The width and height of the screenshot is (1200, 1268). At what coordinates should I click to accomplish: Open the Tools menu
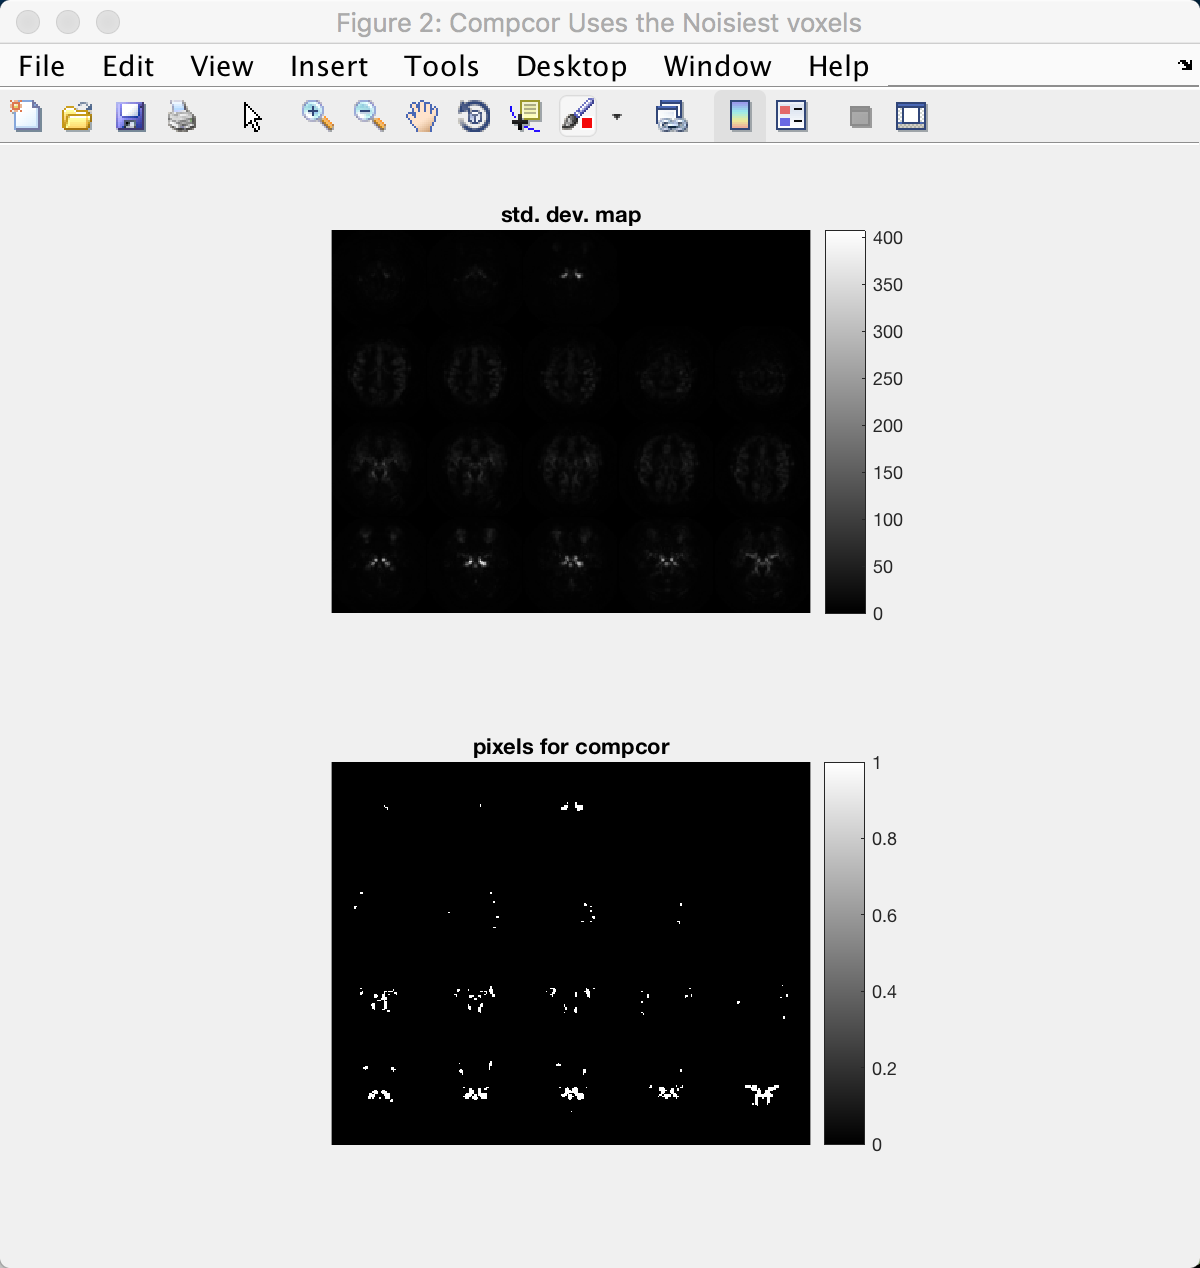(x=441, y=66)
